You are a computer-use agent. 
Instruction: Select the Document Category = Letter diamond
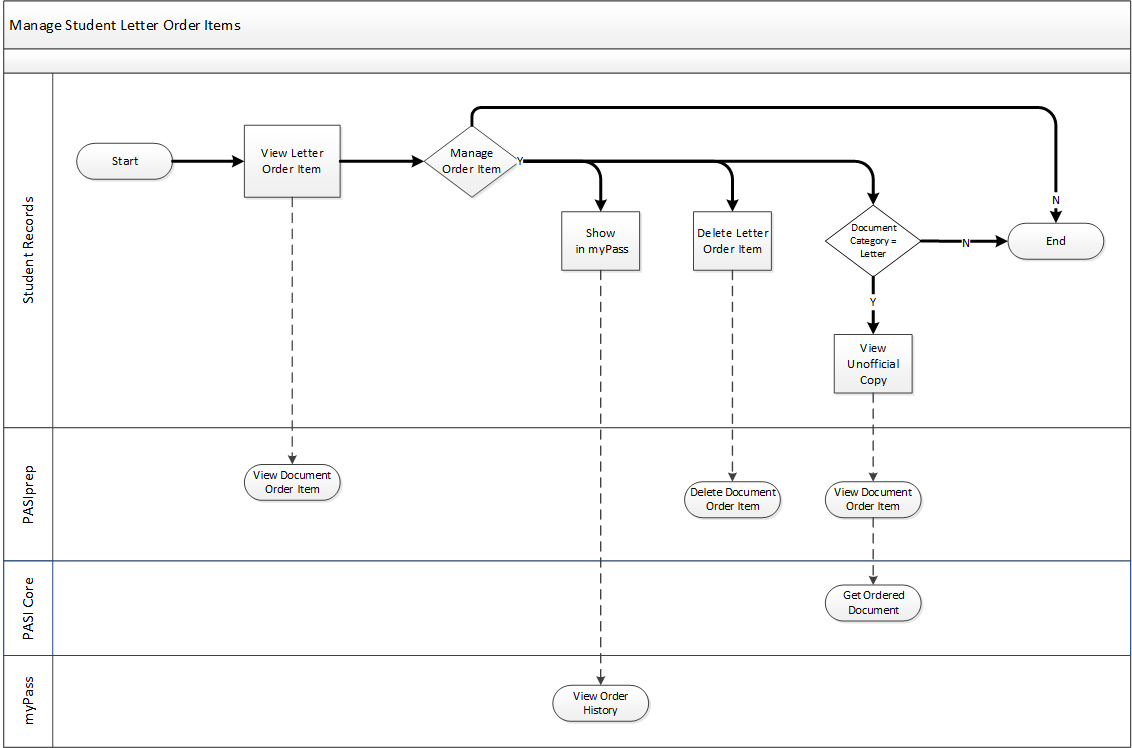873,241
